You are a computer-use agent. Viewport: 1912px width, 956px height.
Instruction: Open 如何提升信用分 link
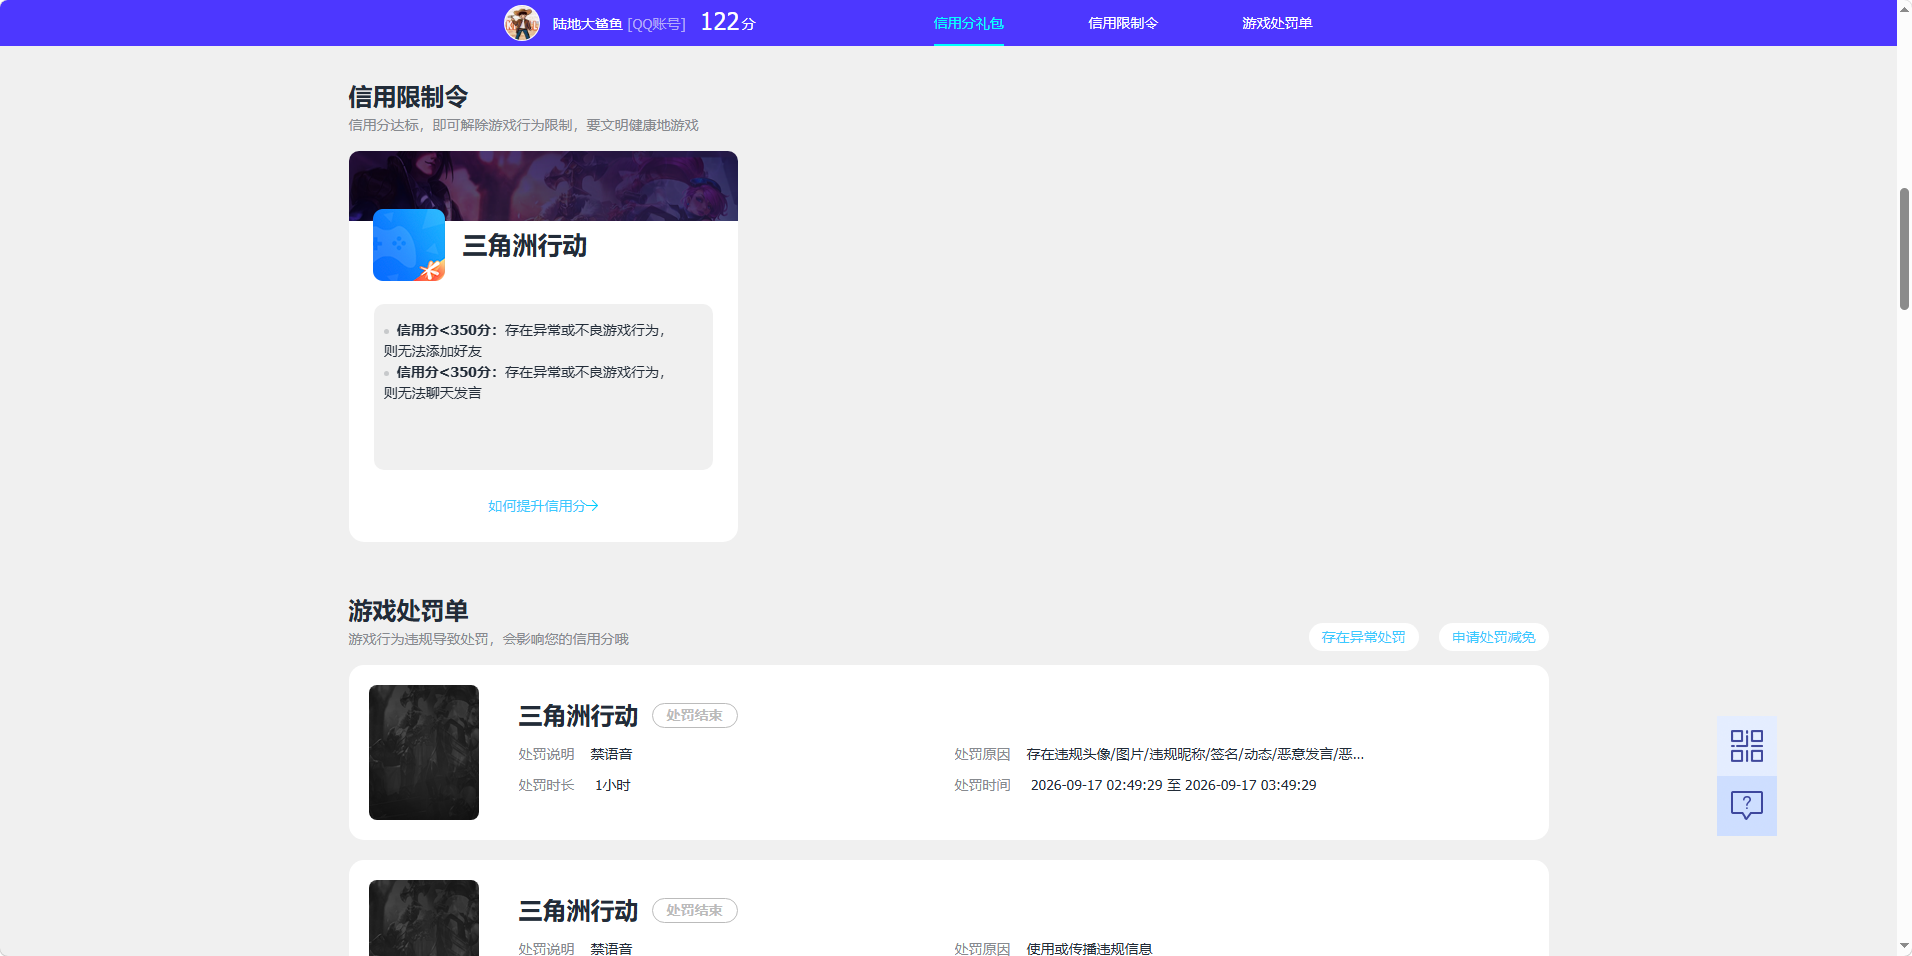pyautogui.click(x=543, y=506)
